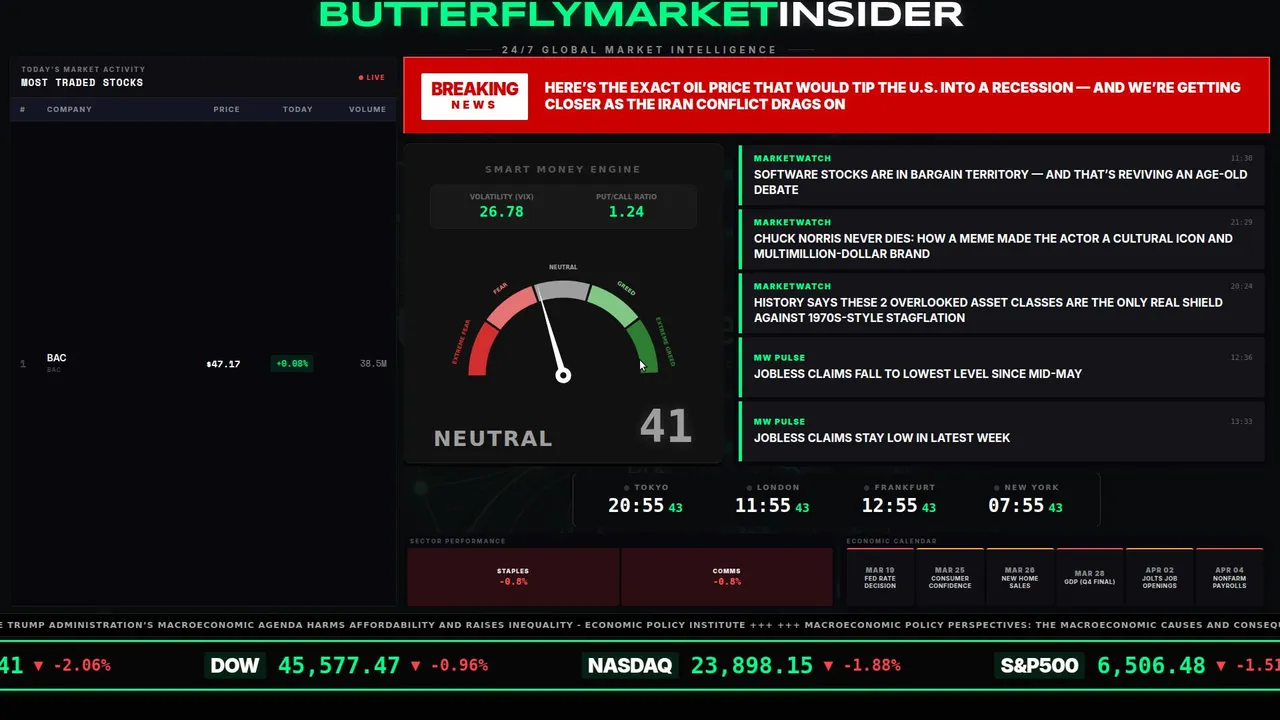1280x720 pixels.
Task: Click the ECONOMIC CALENDAR section label
Action: coord(891,541)
